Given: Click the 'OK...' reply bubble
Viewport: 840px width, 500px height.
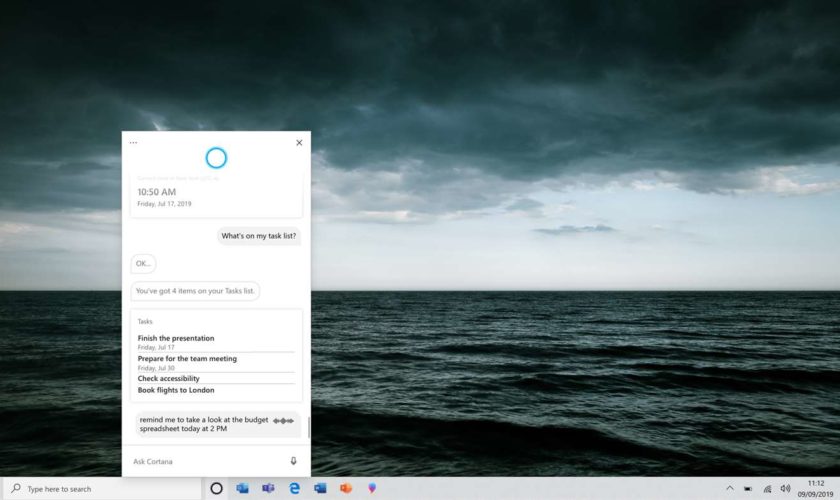Looking at the screenshot, I should (x=143, y=263).
